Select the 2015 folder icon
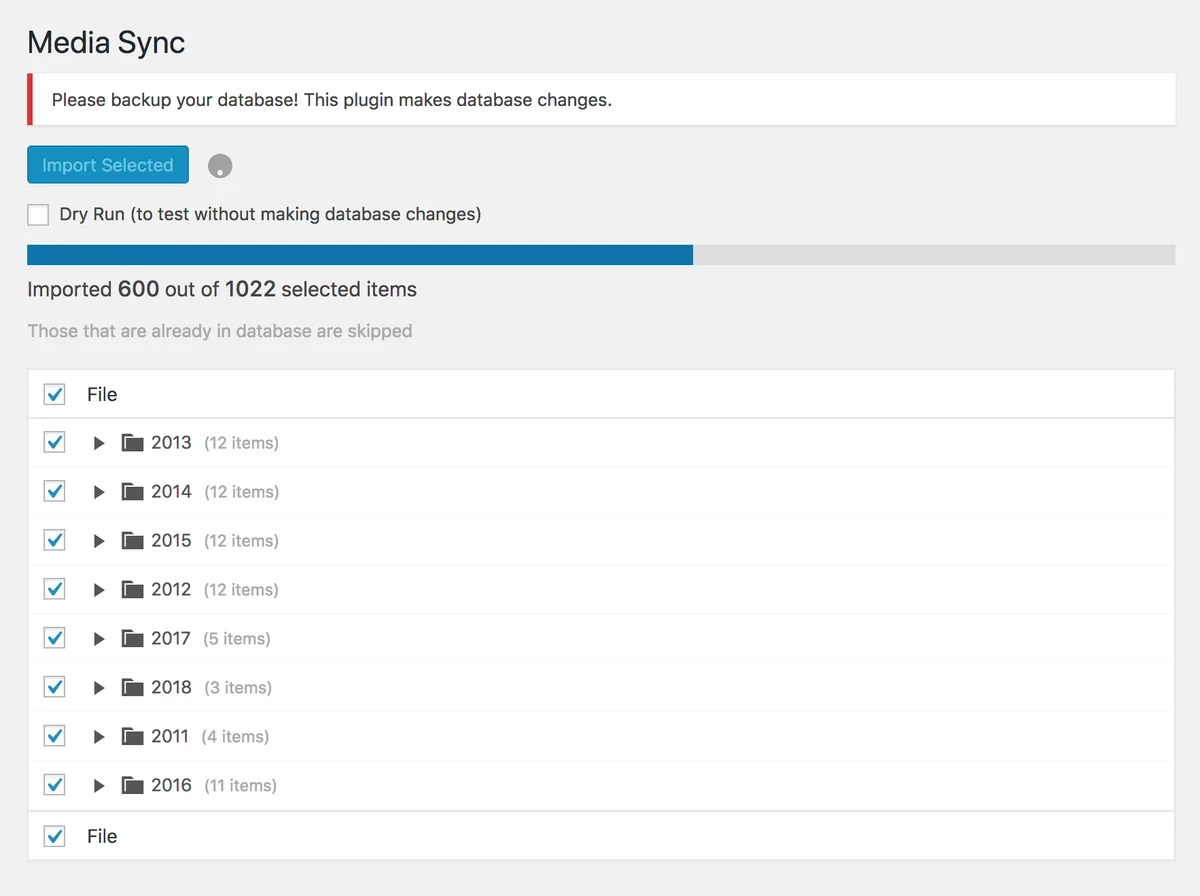The image size is (1200, 896). (x=132, y=540)
